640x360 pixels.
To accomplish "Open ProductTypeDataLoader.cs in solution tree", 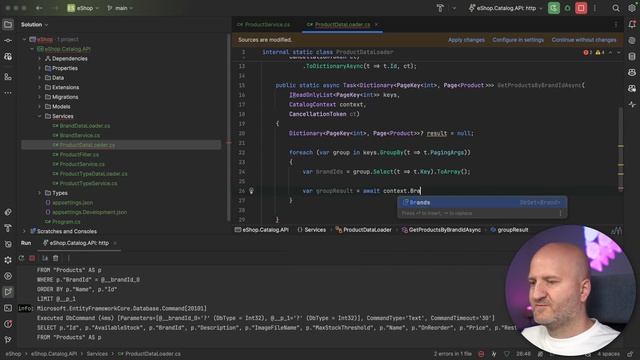I will click(x=93, y=174).
